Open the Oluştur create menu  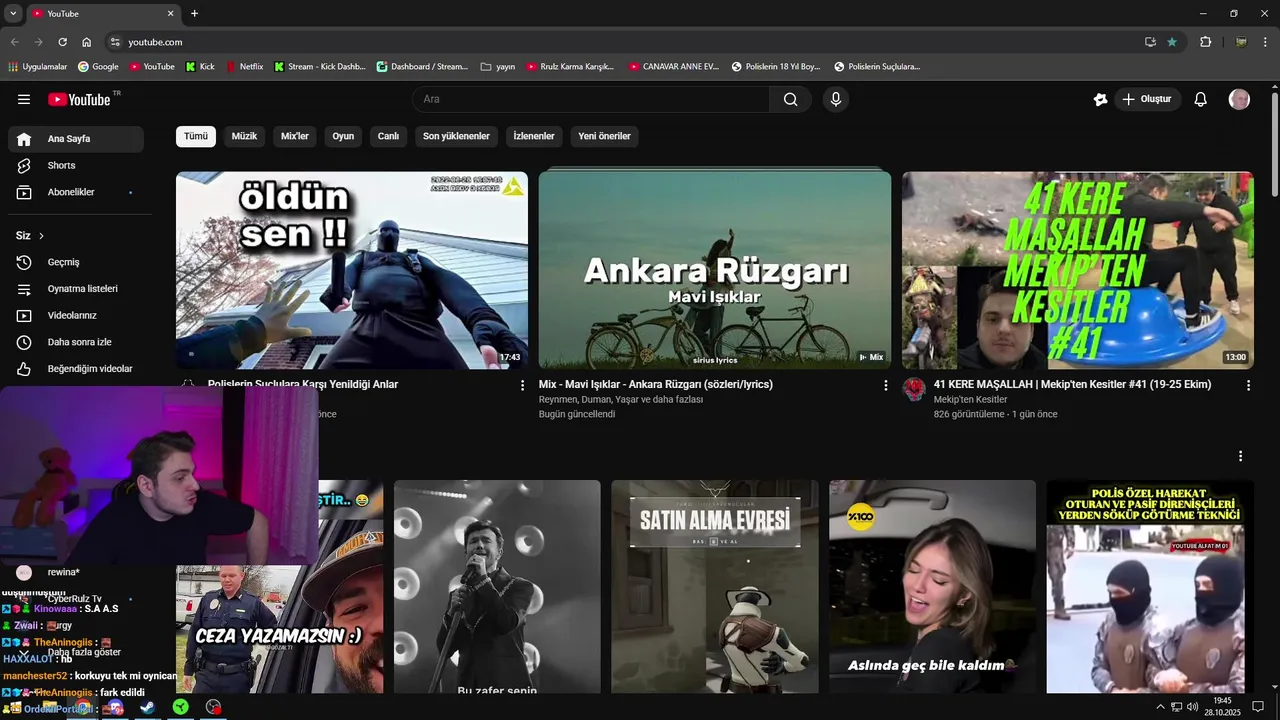(x=1146, y=99)
